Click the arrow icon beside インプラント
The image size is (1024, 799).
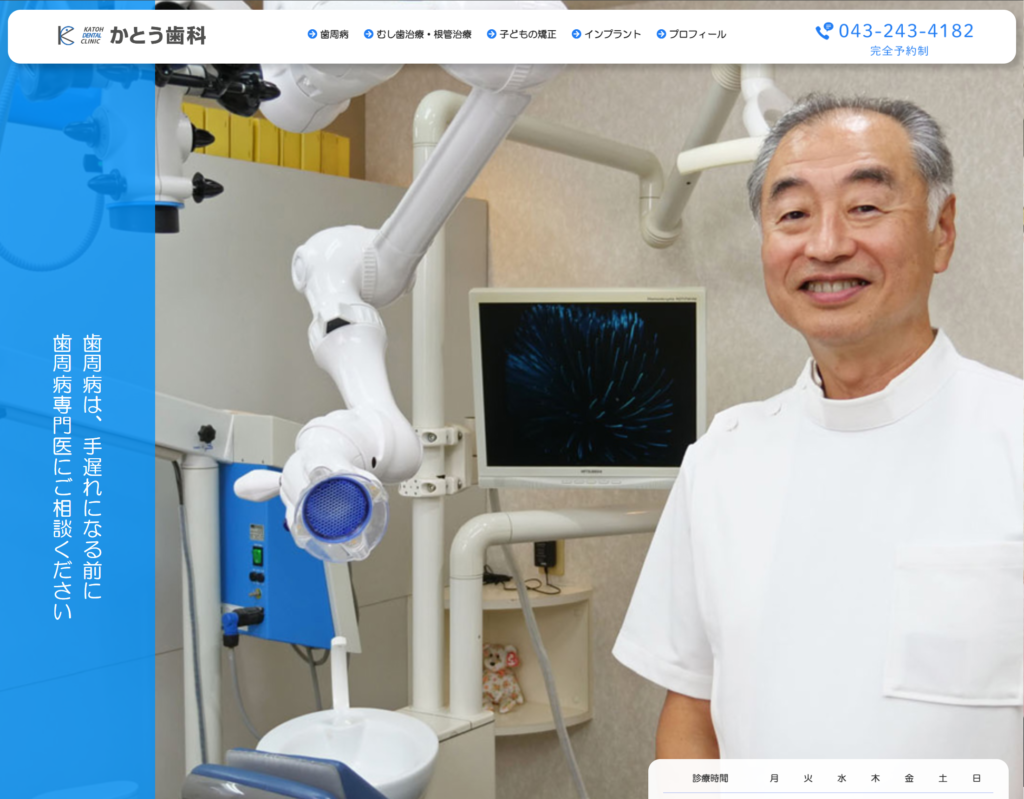(576, 34)
